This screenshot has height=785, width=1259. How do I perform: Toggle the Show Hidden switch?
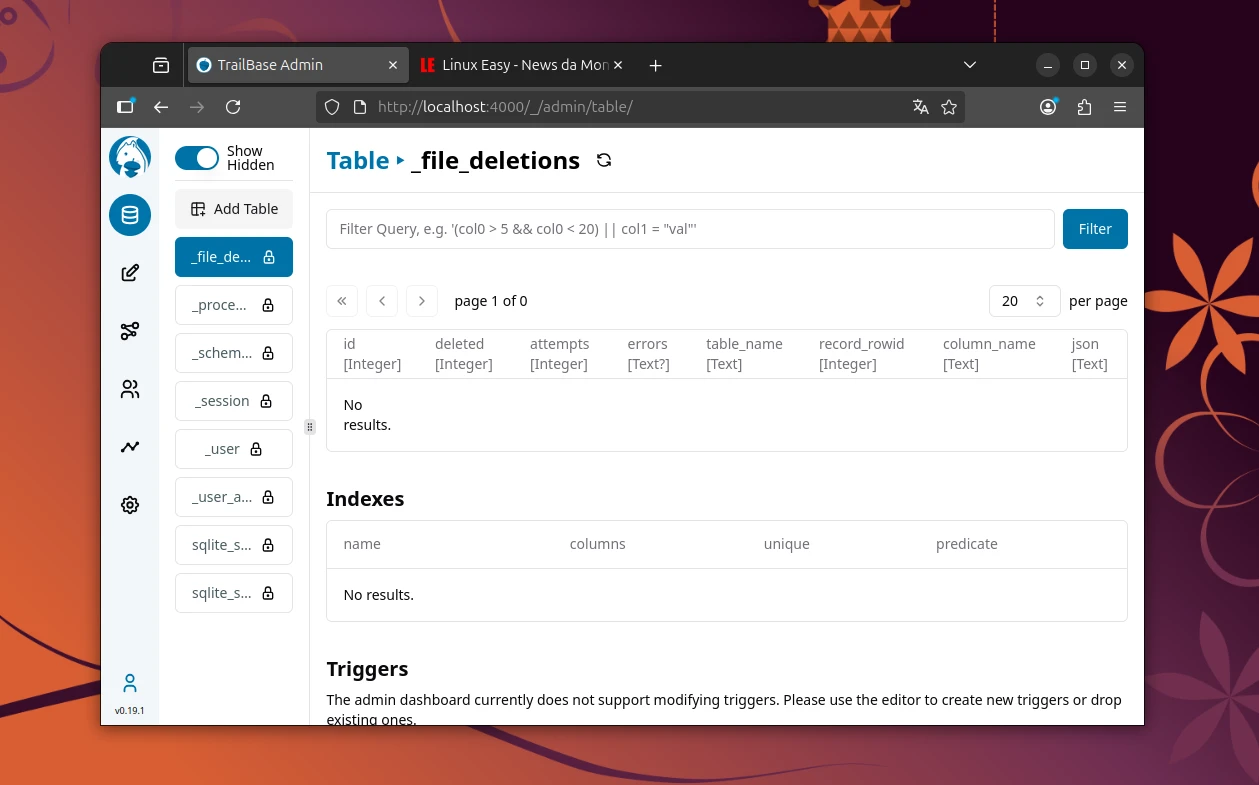pos(197,157)
